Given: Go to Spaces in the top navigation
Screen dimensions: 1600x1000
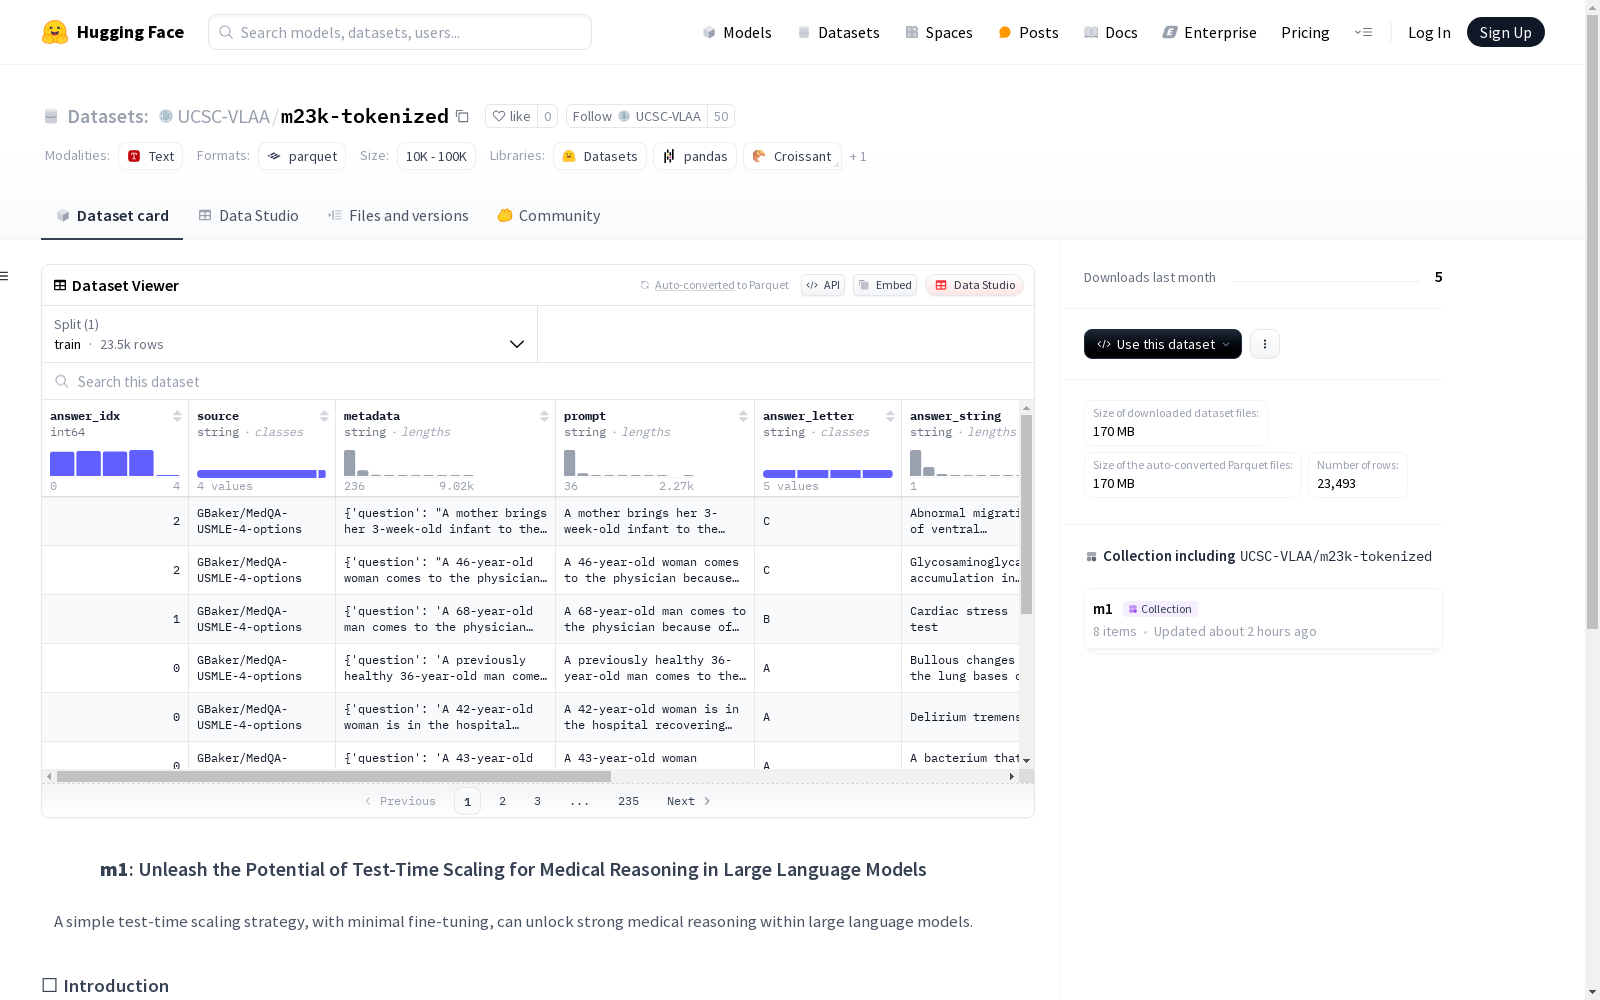Looking at the screenshot, I should point(939,32).
